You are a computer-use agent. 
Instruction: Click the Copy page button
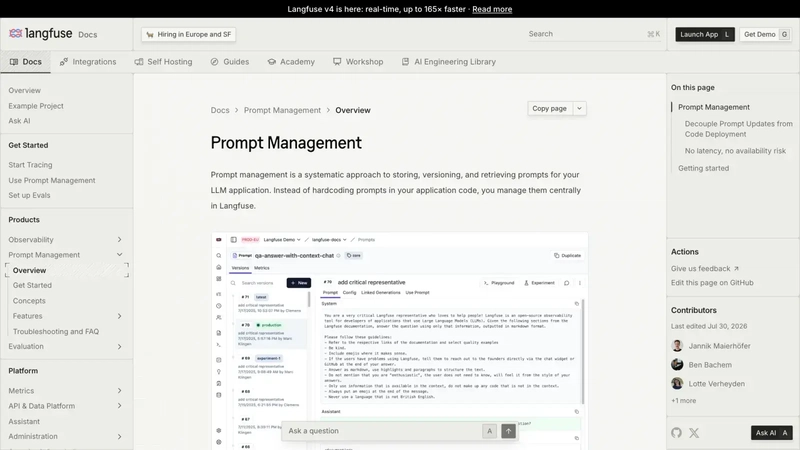point(549,108)
